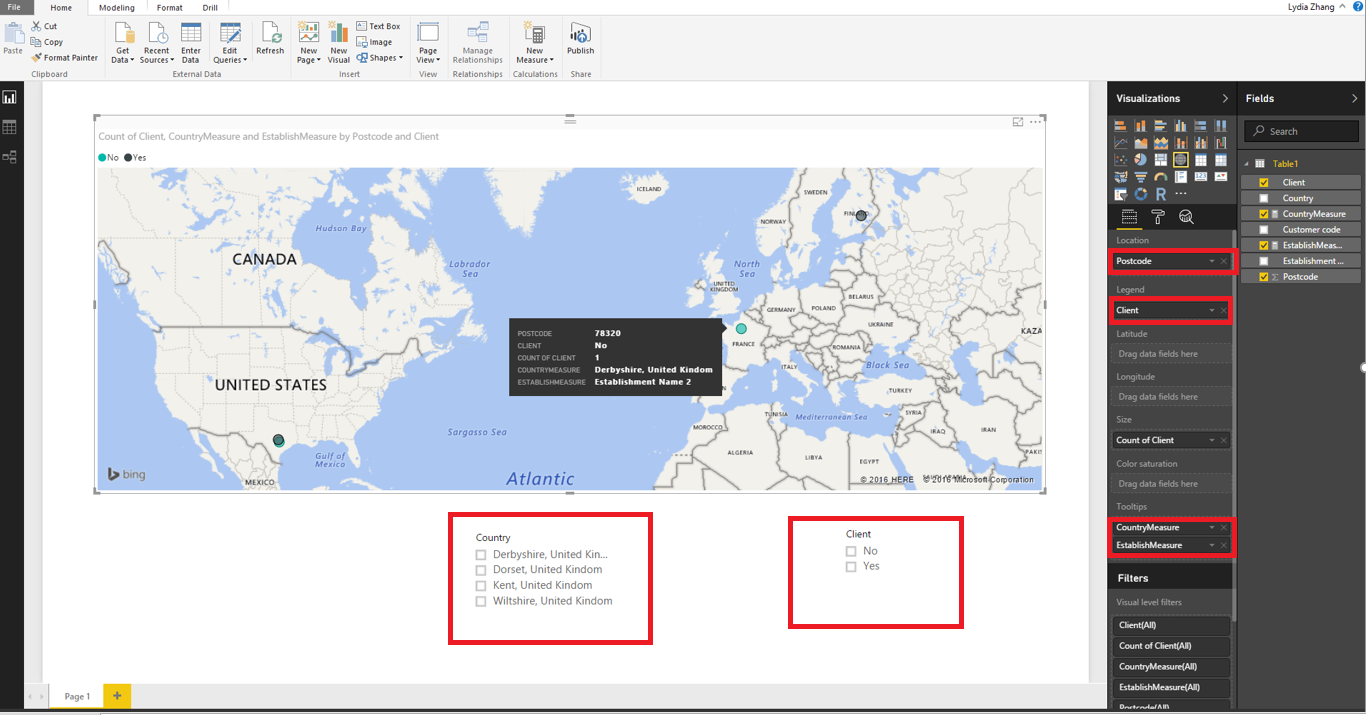
Task: Tick Yes in the Client slicer
Action: point(851,566)
